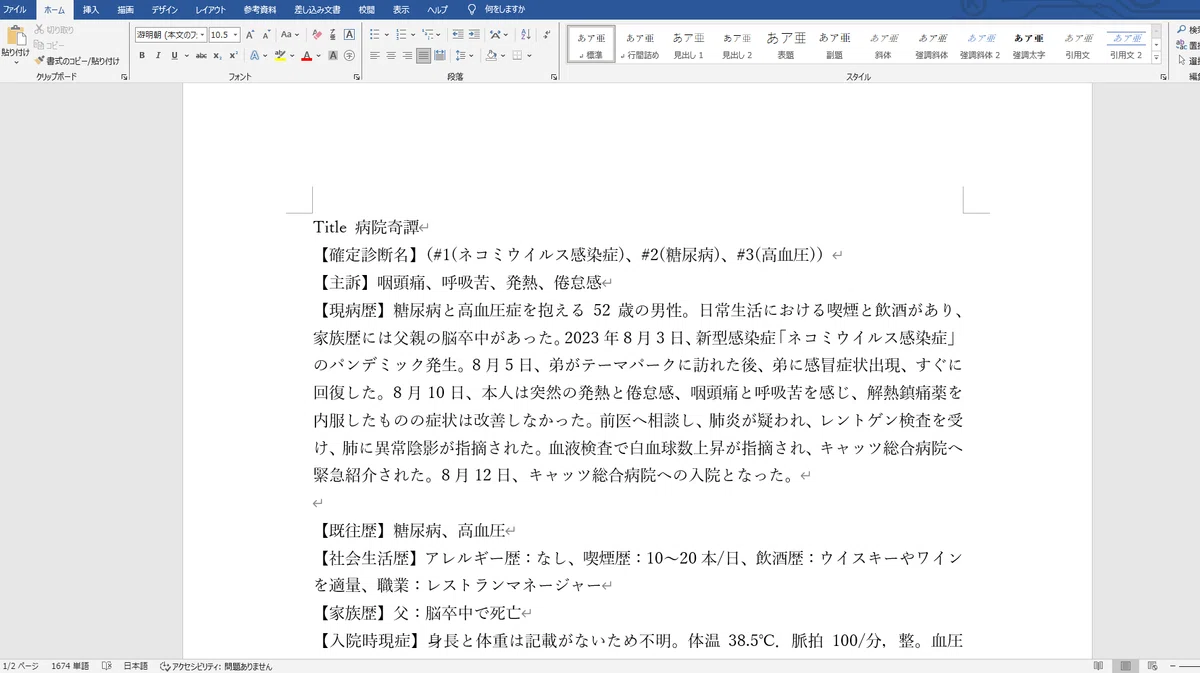Open the Review (校閲) tab
The height and width of the screenshot is (673, 1200).
click(367, 8)
